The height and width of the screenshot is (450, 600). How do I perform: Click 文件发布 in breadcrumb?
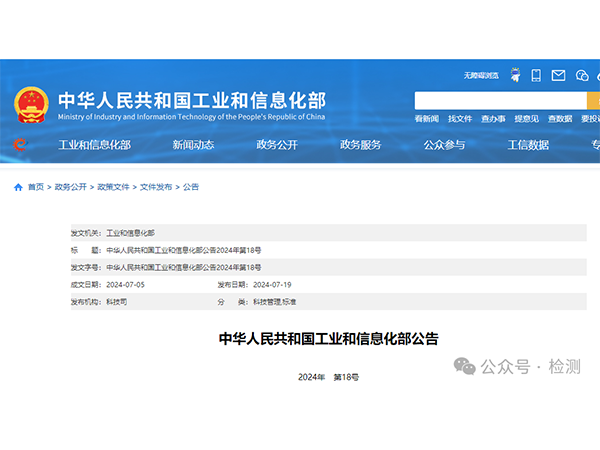coord(156,187)
